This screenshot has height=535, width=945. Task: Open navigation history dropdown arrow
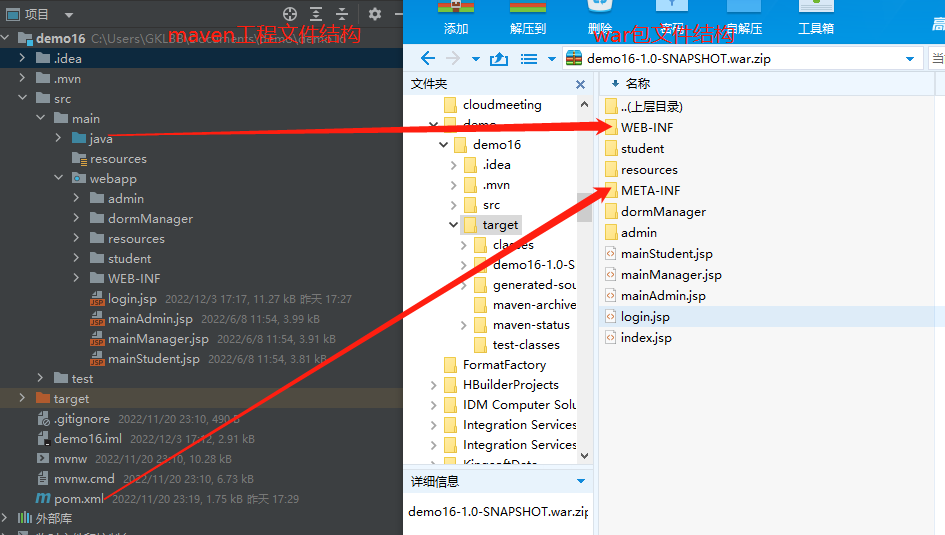point(476,59)
